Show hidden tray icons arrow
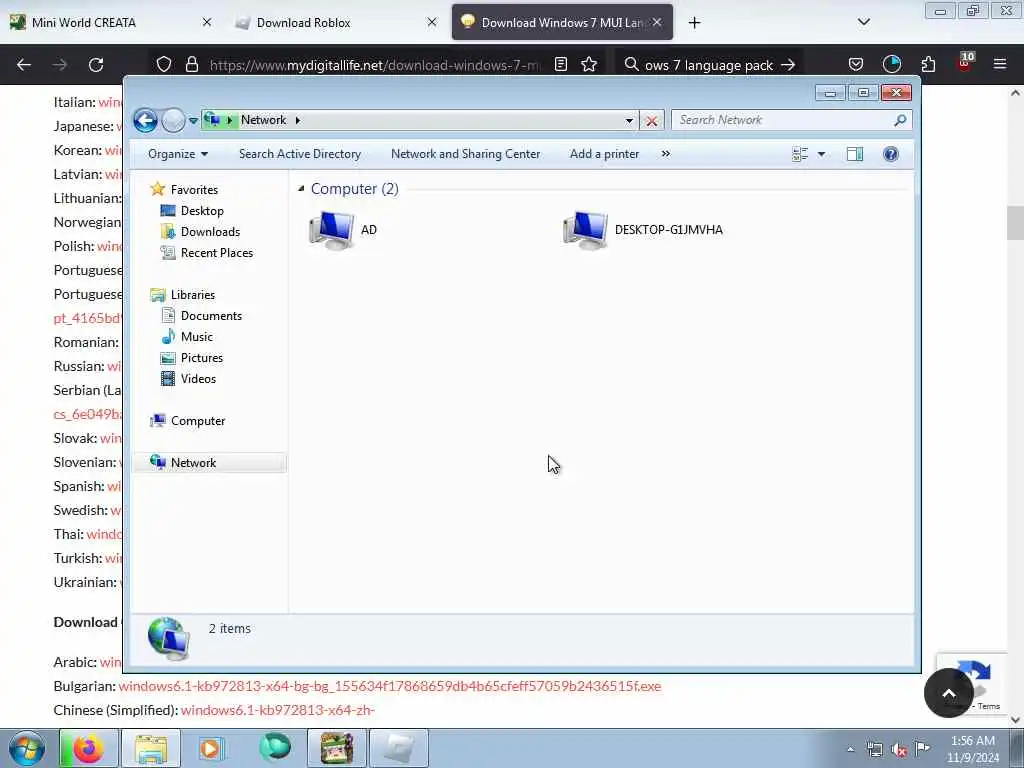 pos(850,750)
